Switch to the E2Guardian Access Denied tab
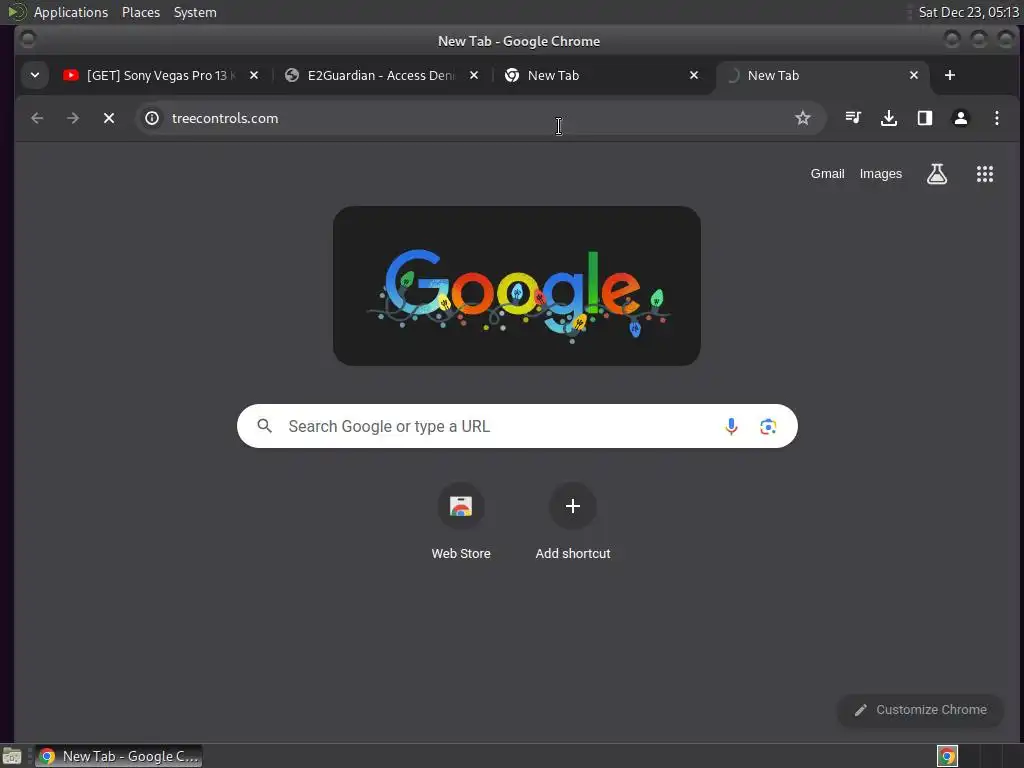 point(381,75)
